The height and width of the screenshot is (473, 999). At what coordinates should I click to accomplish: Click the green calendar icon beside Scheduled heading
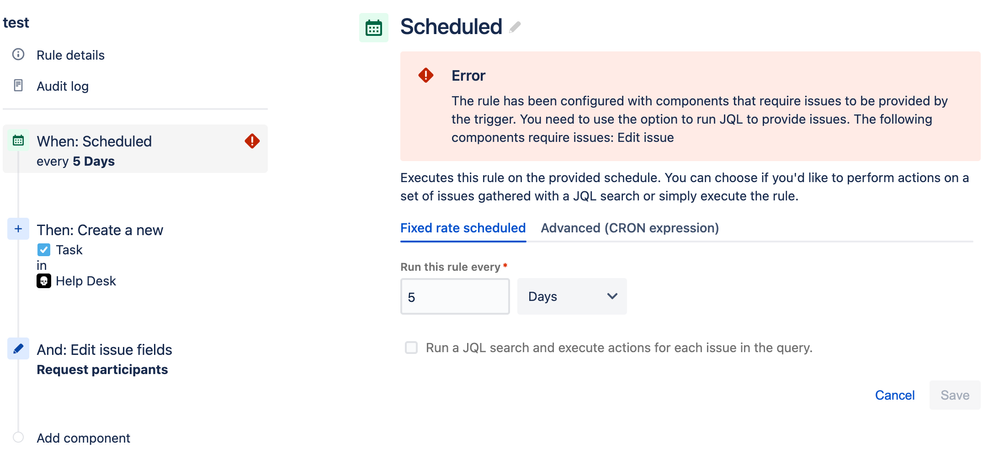(x=373, y=28)
